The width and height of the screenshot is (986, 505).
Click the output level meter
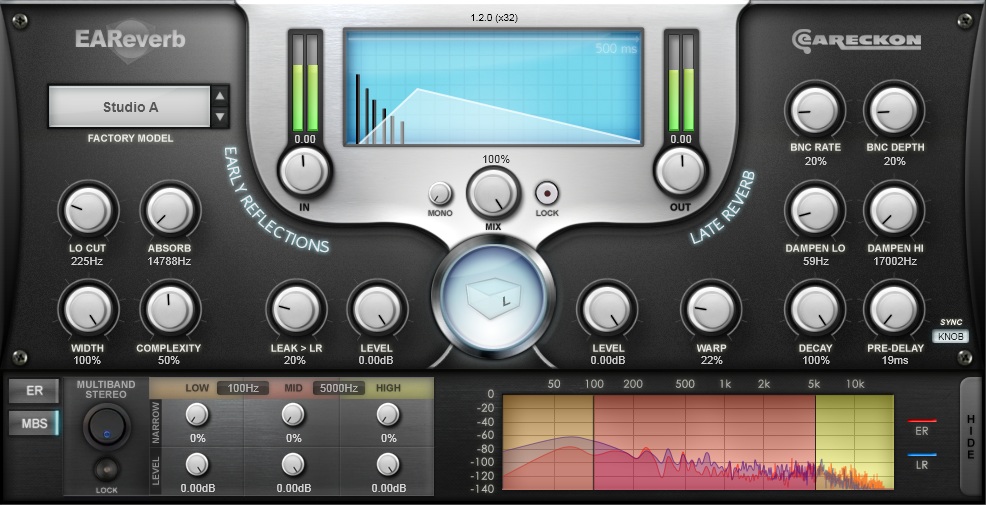coord(682,82)
